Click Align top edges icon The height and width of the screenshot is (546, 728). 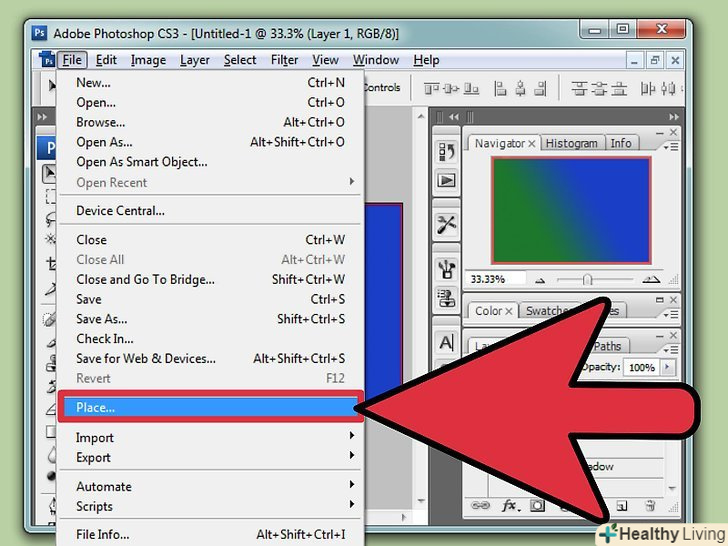431,88
